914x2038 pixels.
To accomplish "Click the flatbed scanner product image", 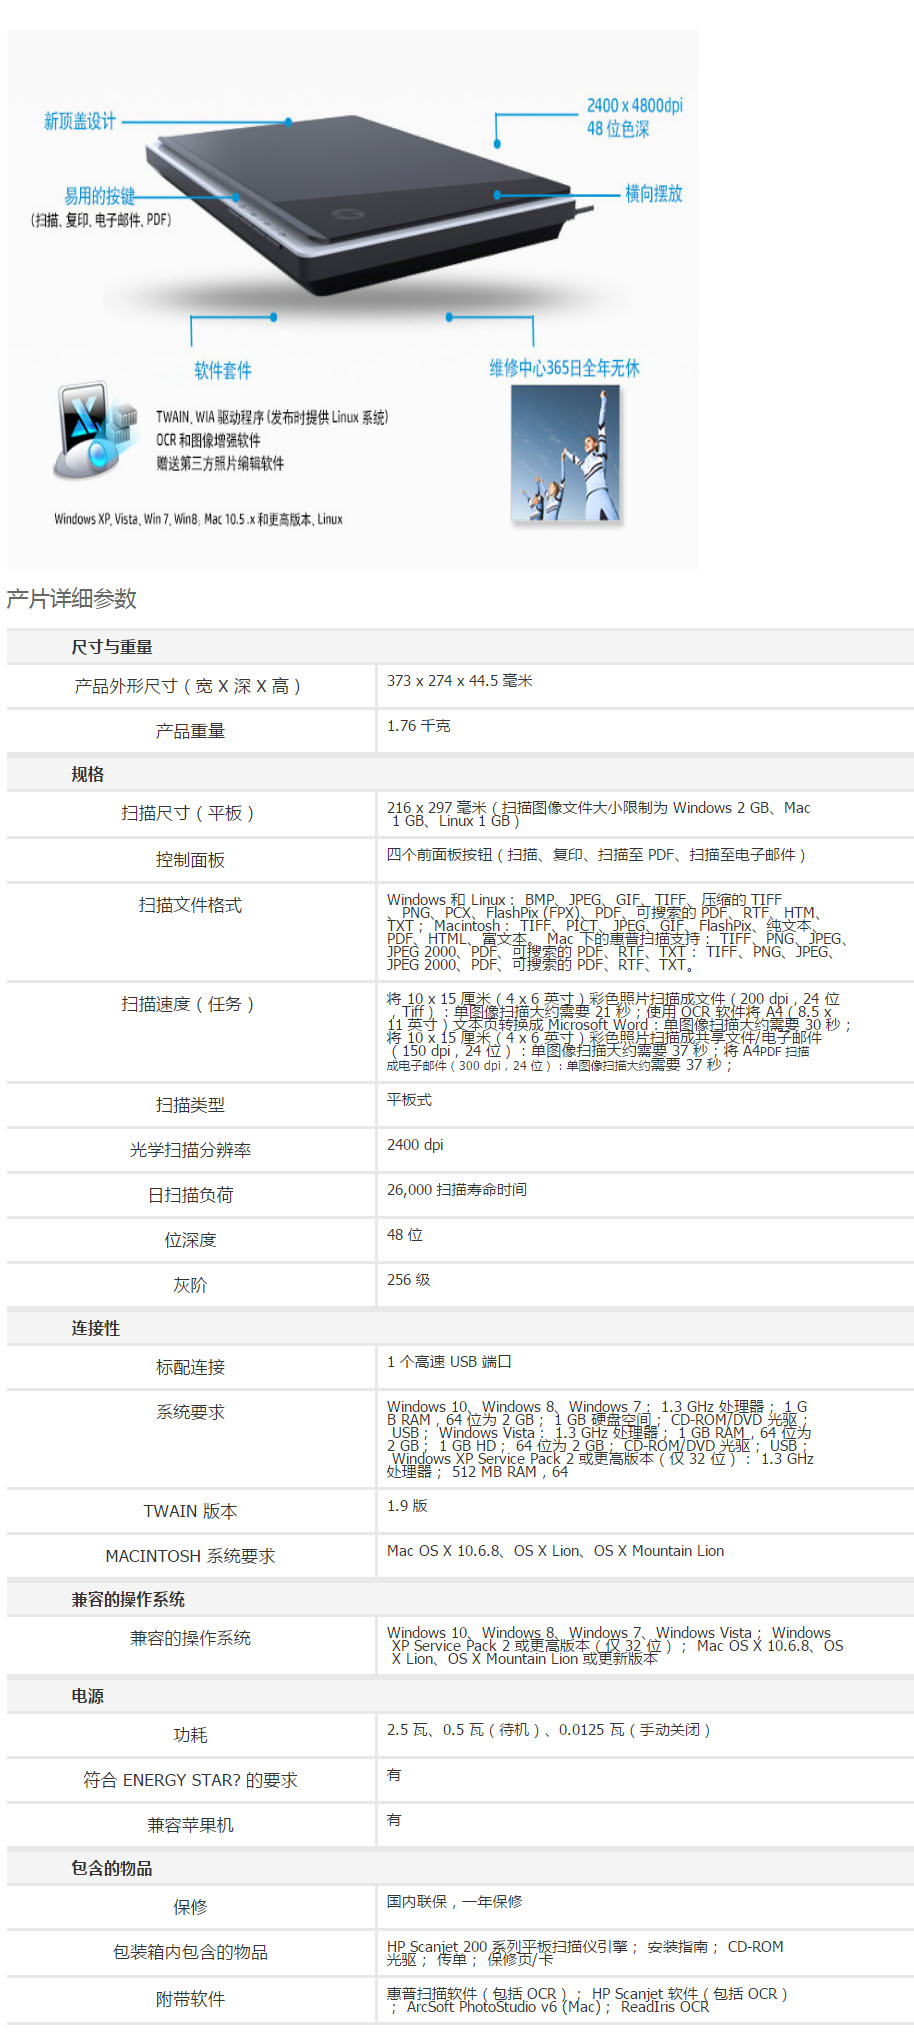I will pyautogui.click(x=360, y=205).
